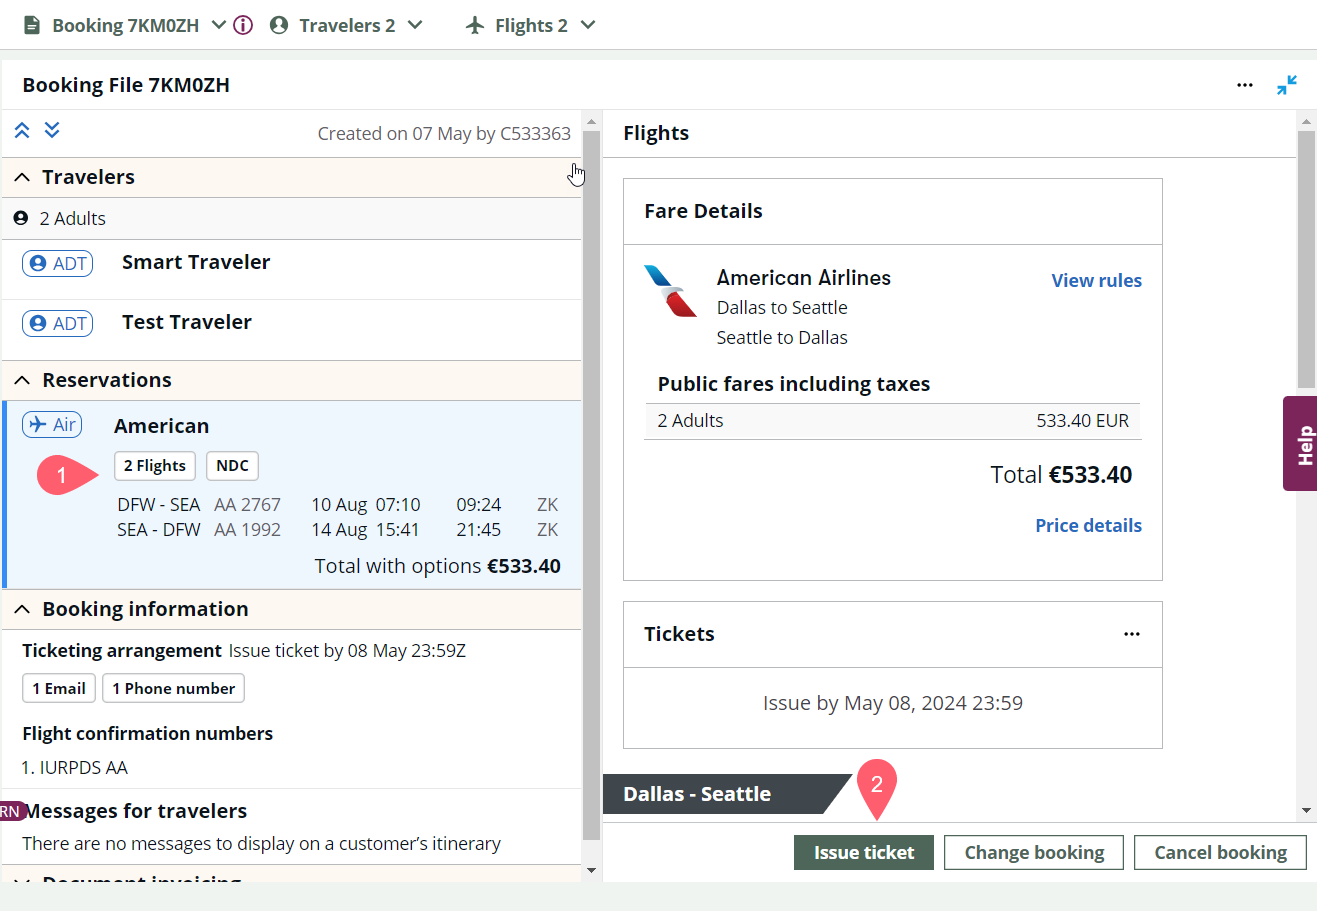The image size is (1317, 911).
Task: Collapse the Reservations section
Action: [x=22, y=380]
